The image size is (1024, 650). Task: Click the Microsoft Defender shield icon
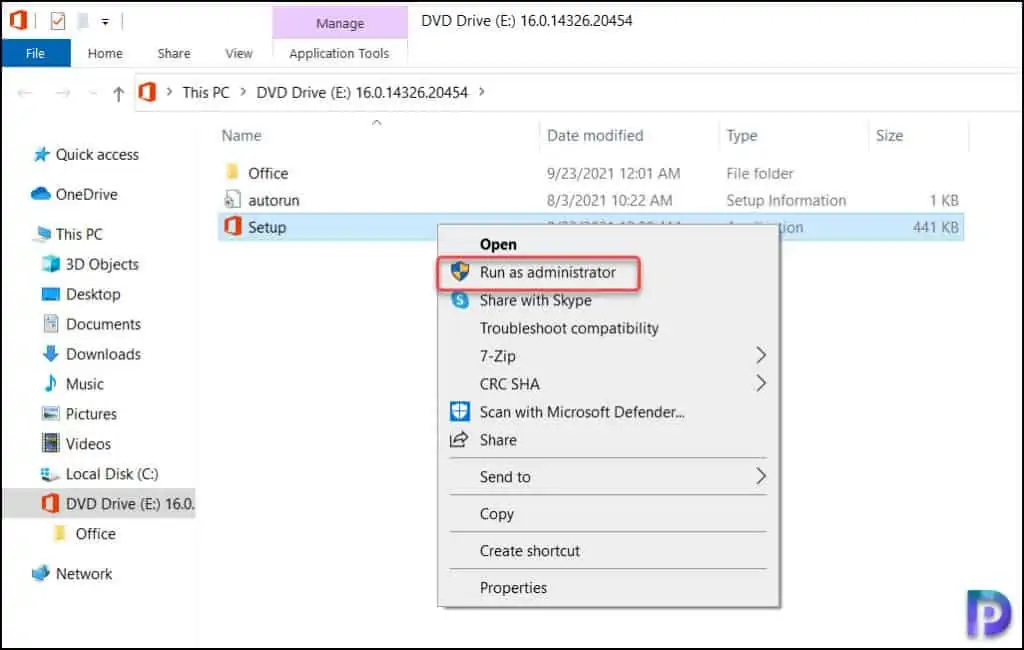coord(460,412)
